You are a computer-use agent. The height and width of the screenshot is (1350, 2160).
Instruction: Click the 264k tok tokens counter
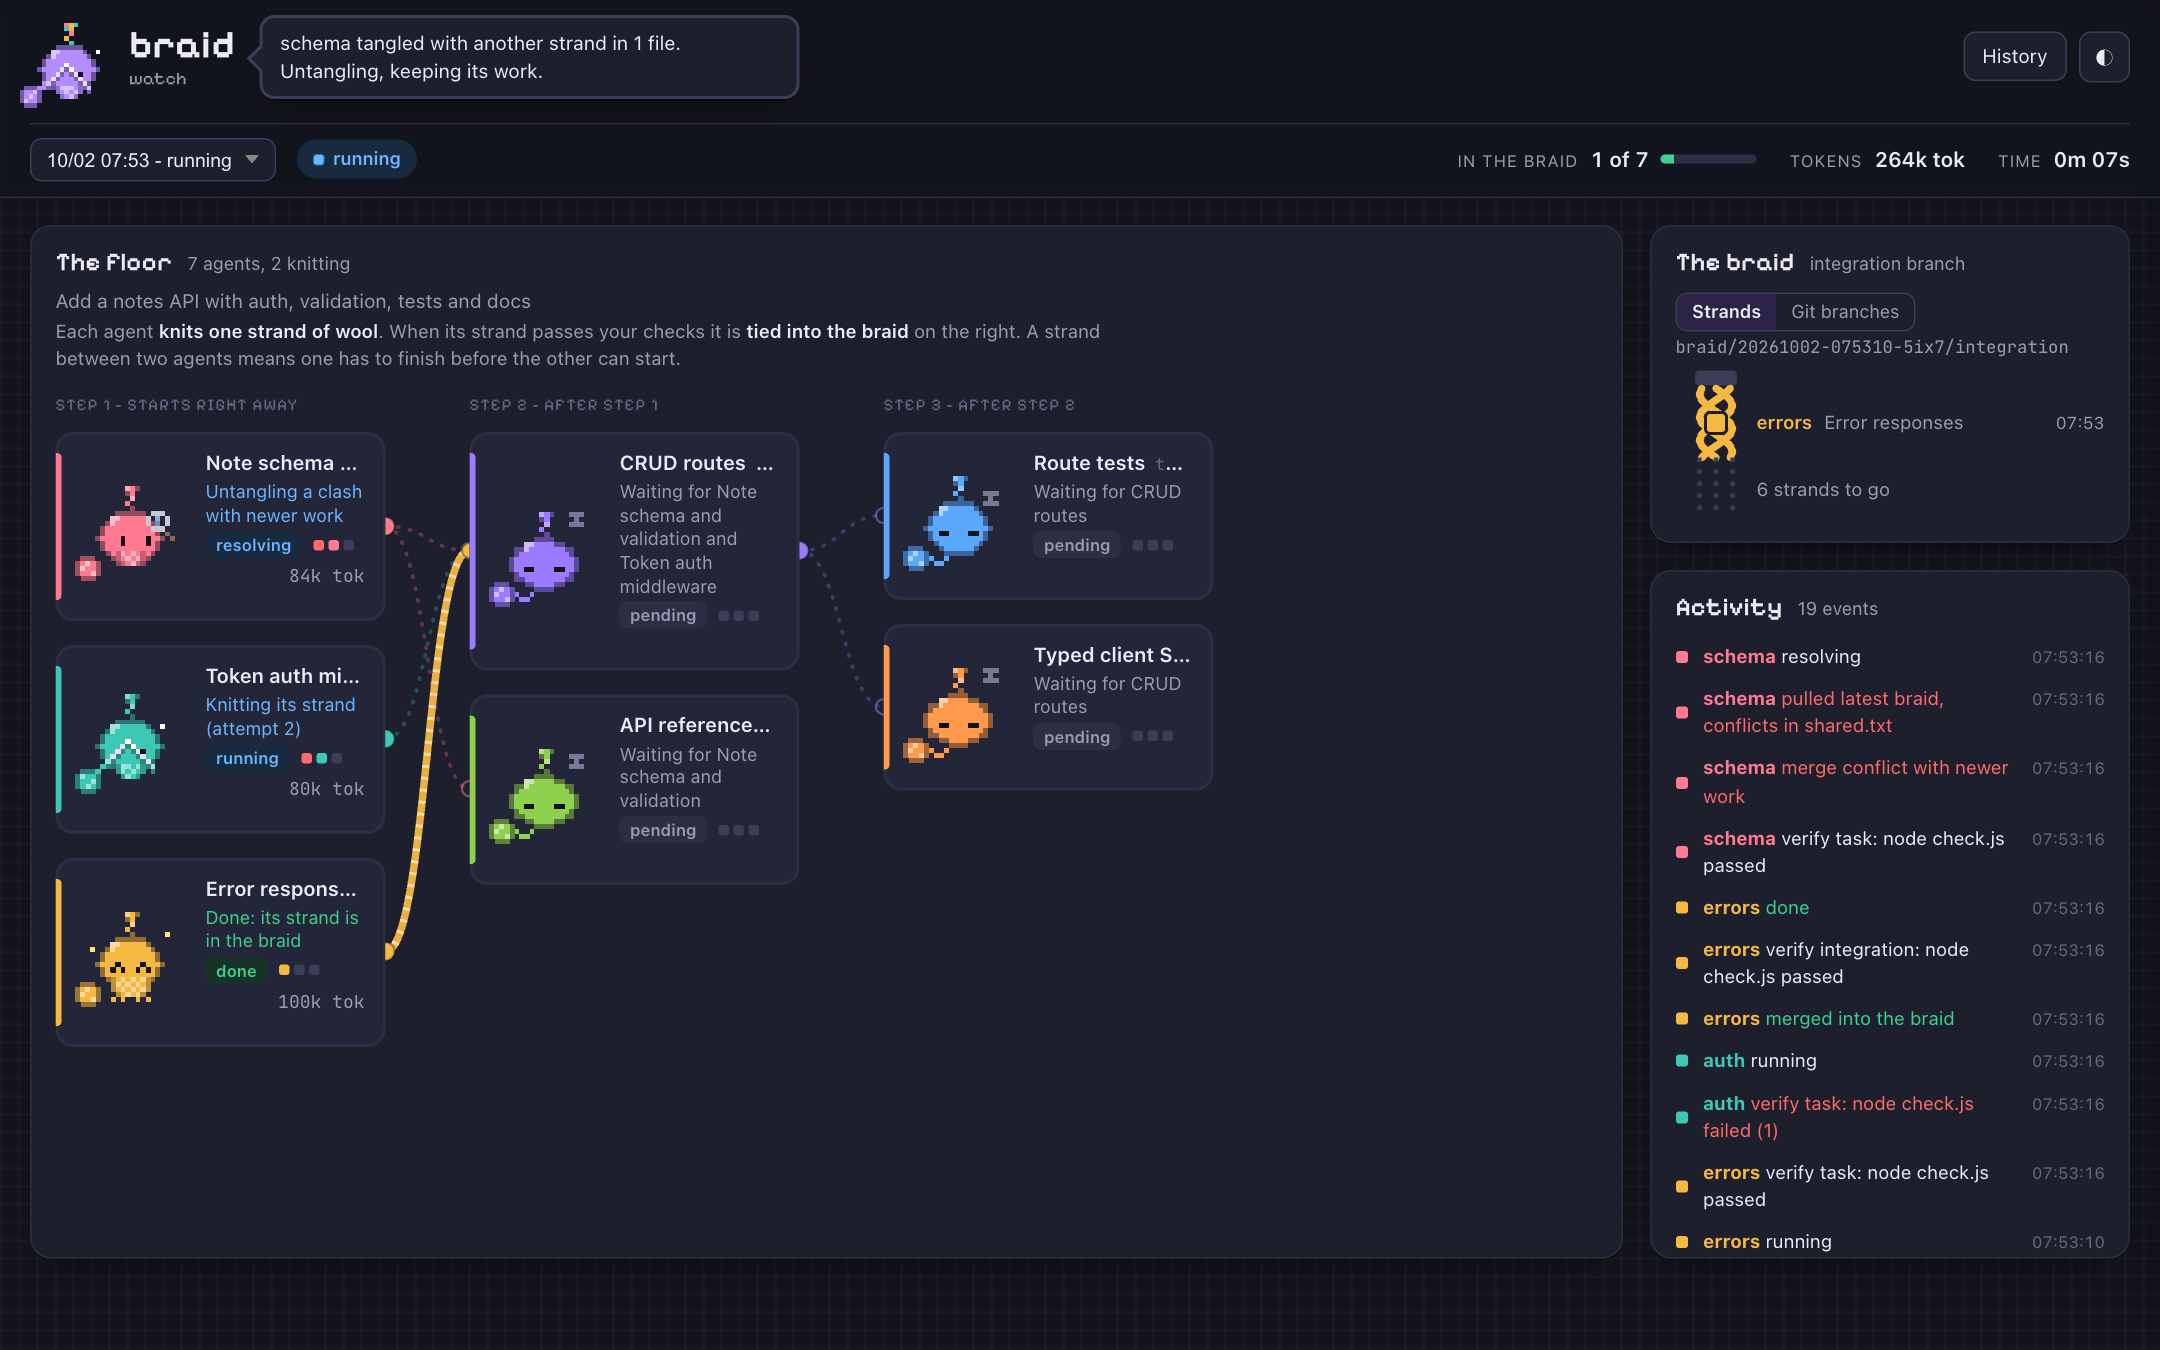click(1919, 160)
